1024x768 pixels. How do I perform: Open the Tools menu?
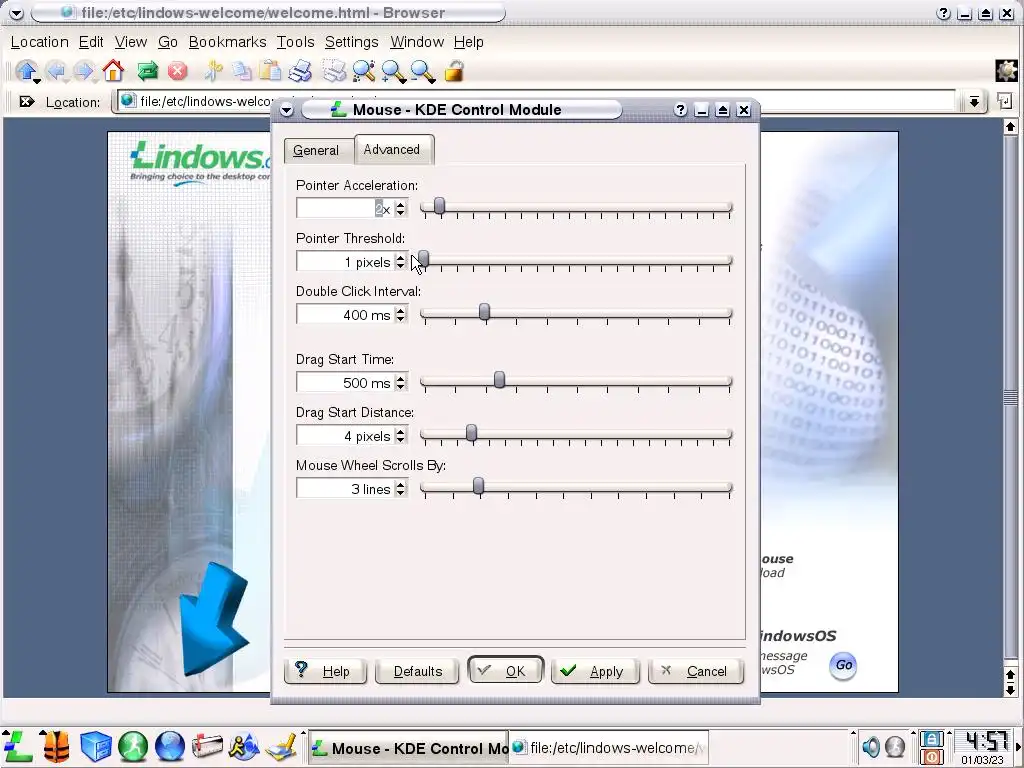295,42
